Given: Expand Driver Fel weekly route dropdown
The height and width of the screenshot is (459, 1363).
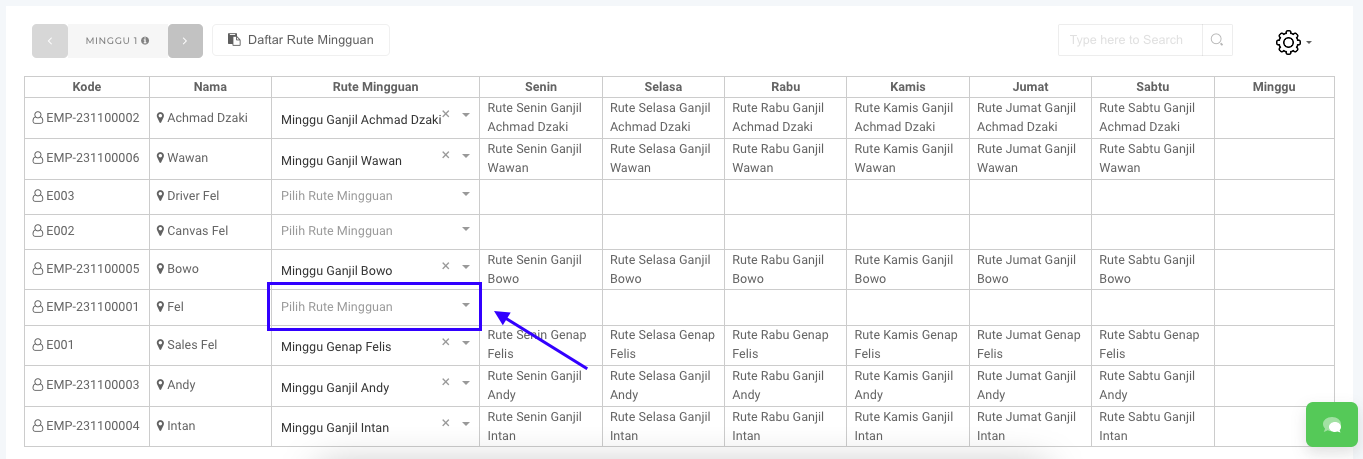Looking at the screenshot, I should pyautogui.click(x=465, y=195).
